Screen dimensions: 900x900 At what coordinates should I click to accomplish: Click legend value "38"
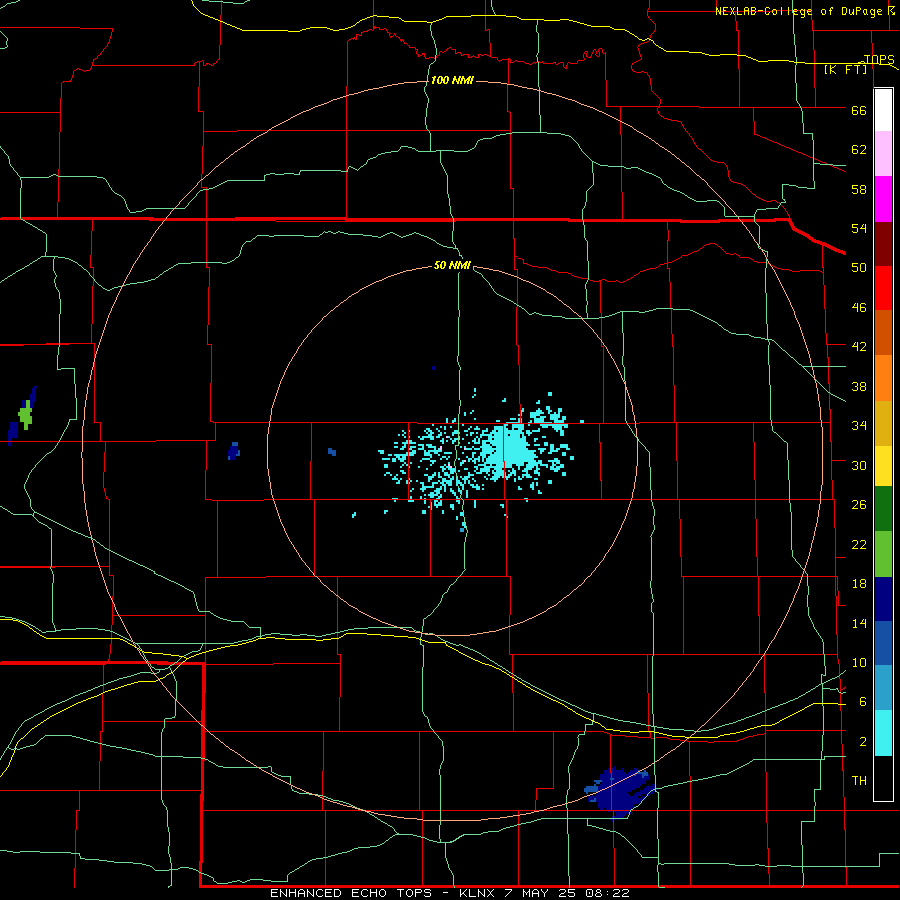[x=859, y=386]
